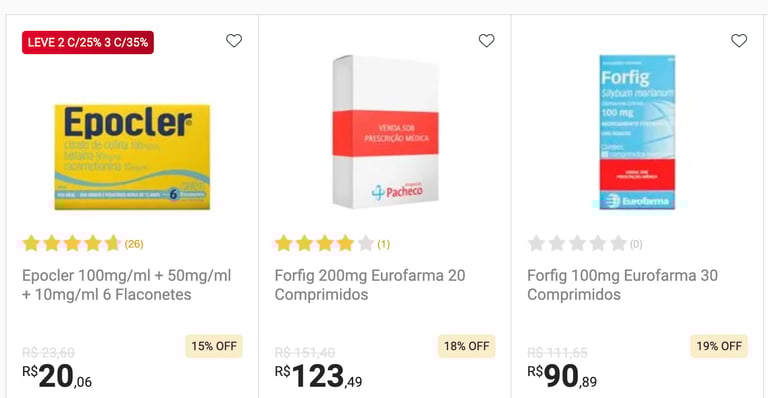Click heart icon on Forfig 100mg card
768x398 pixels.
[739, 41]
